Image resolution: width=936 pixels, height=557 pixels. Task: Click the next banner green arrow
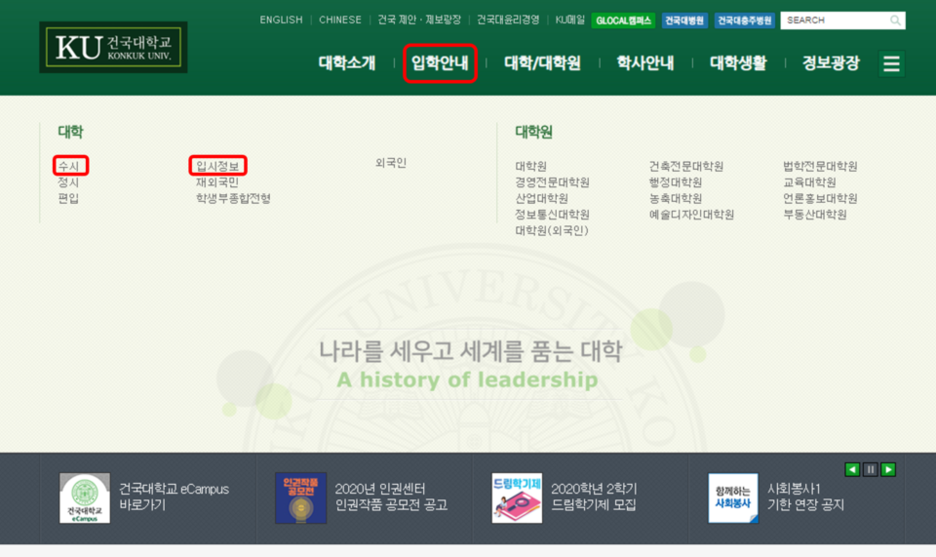[x=888, y=470]
